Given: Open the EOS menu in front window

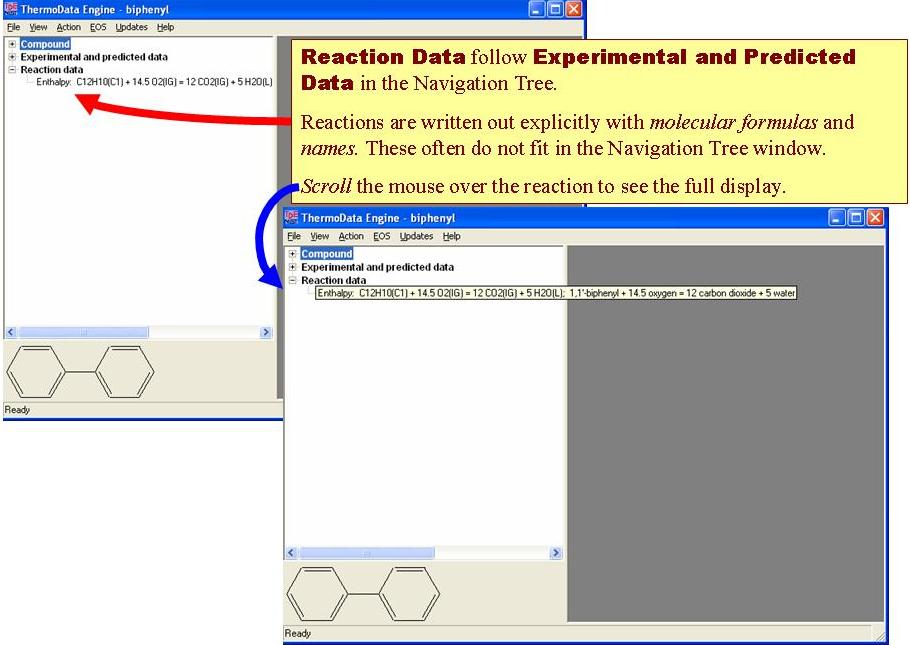Looking at the screenshot, I should 381,237.
